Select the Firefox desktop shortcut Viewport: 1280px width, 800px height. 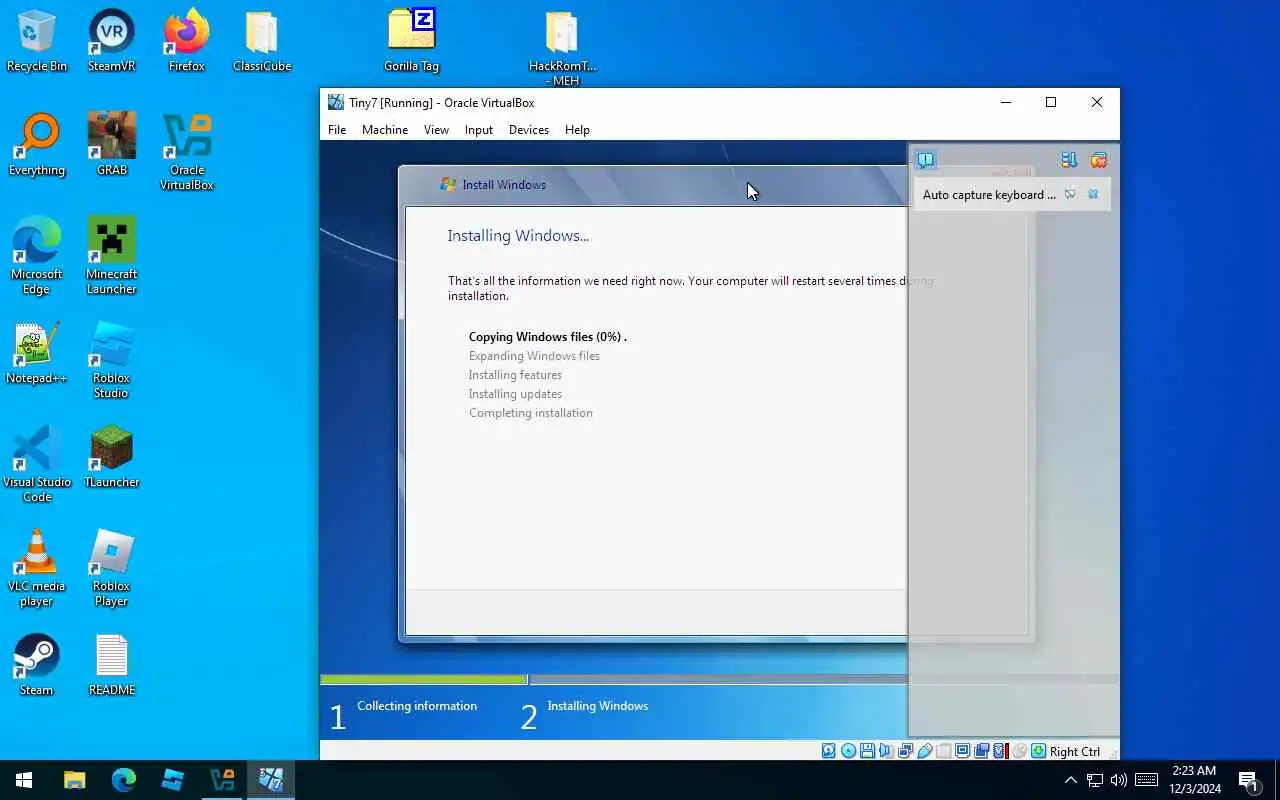(187, 41)
